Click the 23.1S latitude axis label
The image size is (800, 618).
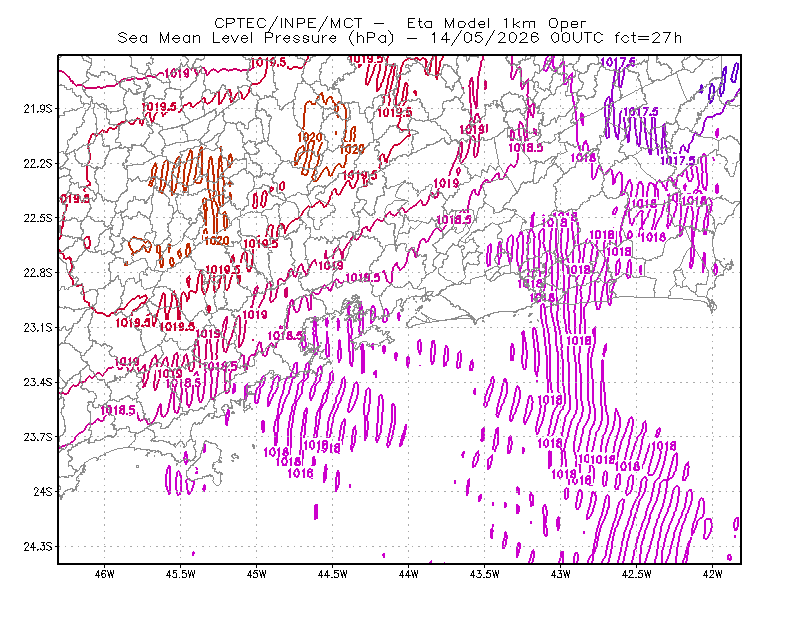click(38, 327)
